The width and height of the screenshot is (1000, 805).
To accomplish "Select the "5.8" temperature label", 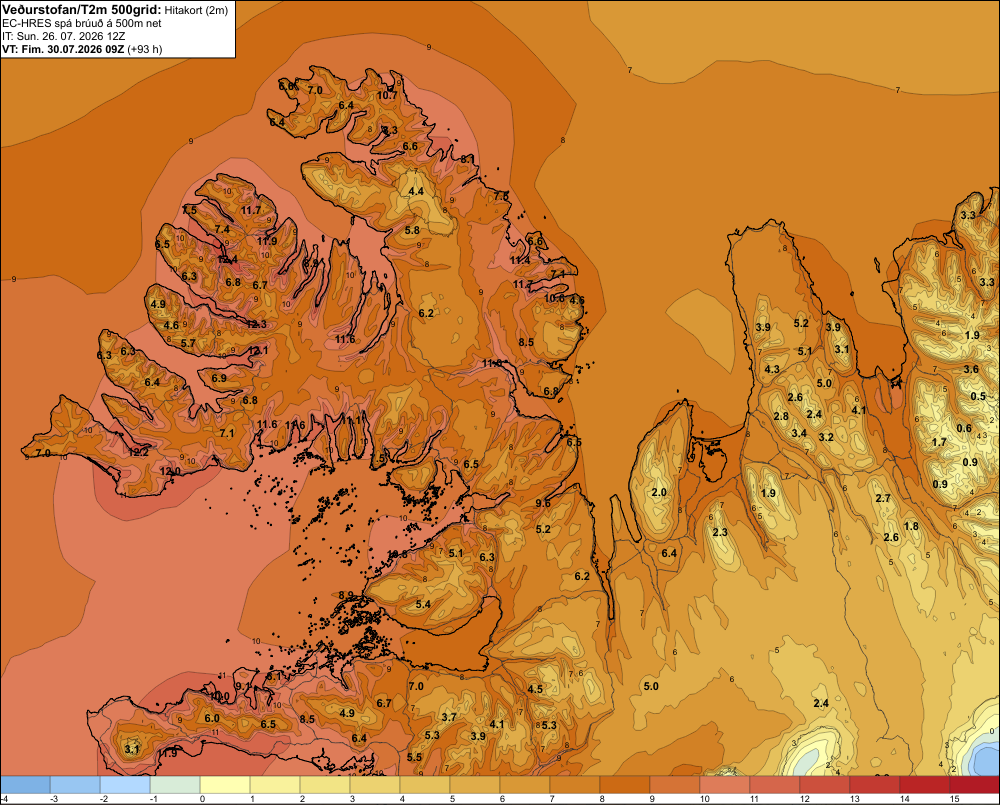I will click(x=412, y=230).
